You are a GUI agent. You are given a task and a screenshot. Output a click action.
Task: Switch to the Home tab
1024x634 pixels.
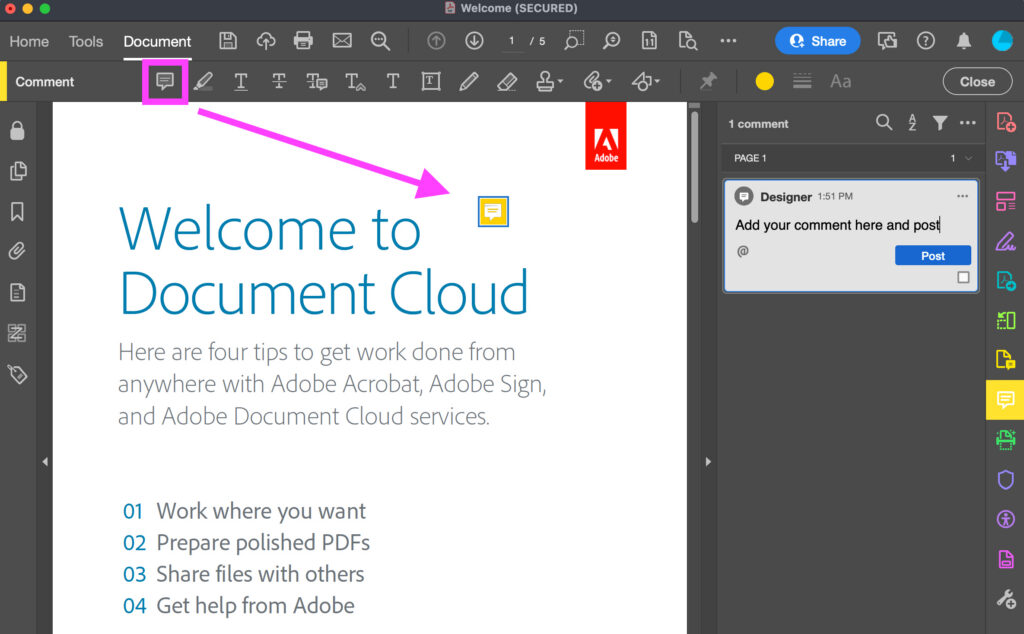(x=29, y=41)
